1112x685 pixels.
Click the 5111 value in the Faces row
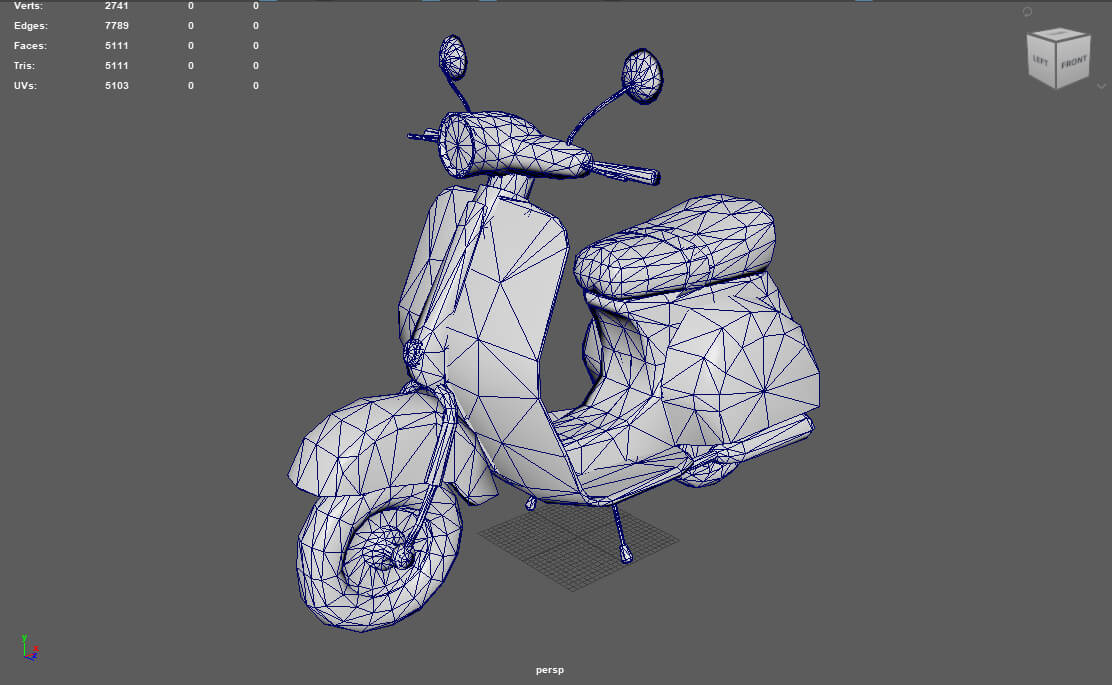(x=117, y=45)
